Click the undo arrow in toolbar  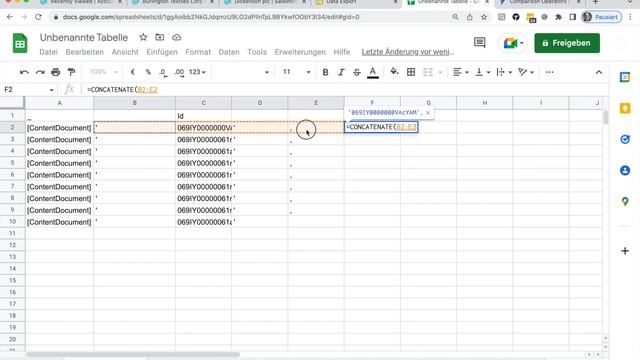[24, 72]
